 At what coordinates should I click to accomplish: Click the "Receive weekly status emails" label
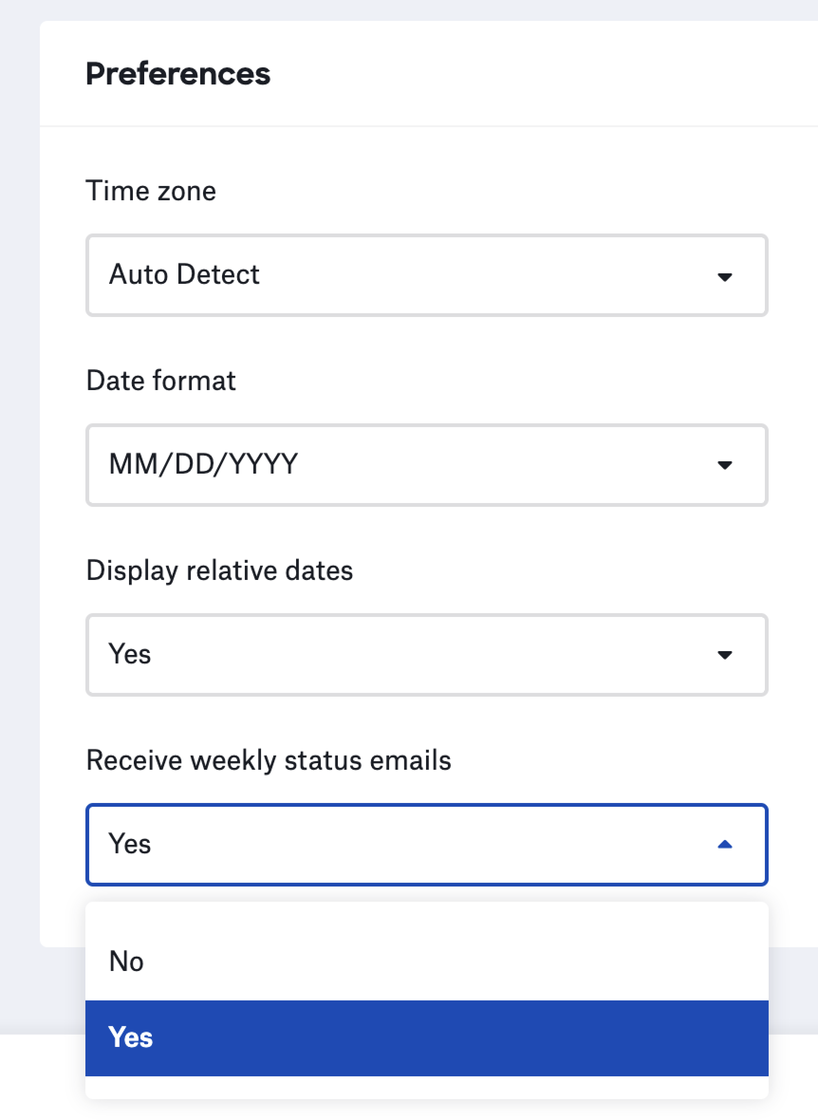click(x=269, y=761)
